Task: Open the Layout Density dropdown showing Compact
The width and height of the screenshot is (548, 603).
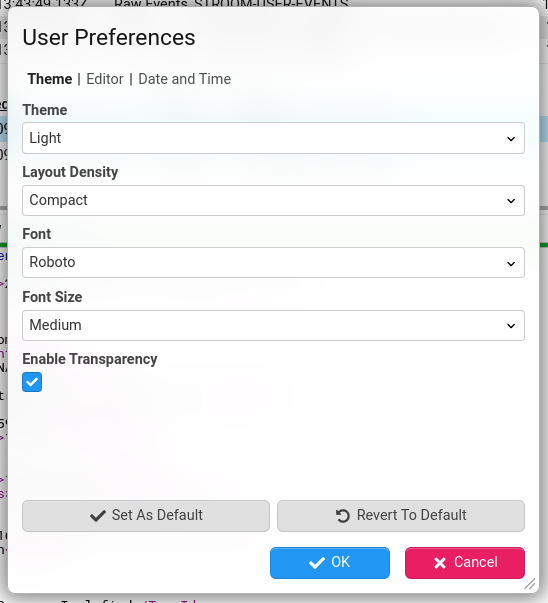Action: pyautogui.click(x=273, y=200)
